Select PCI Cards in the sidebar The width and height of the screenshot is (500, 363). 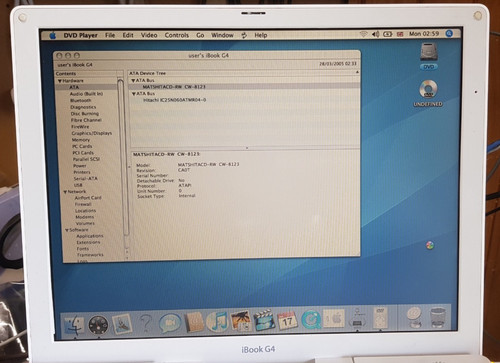pos(83,153)
